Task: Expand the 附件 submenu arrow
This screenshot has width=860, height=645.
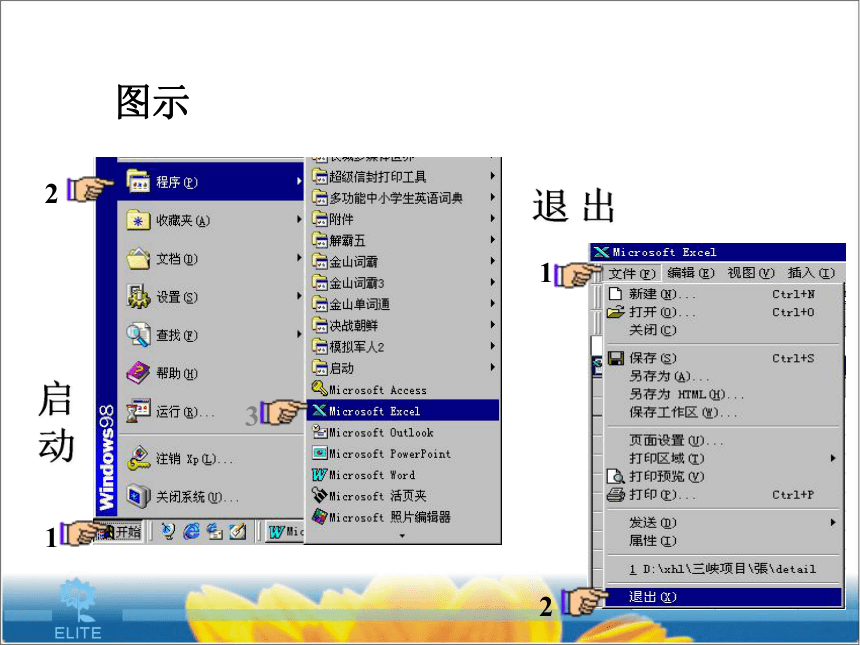Action: (x=493, y=218)
